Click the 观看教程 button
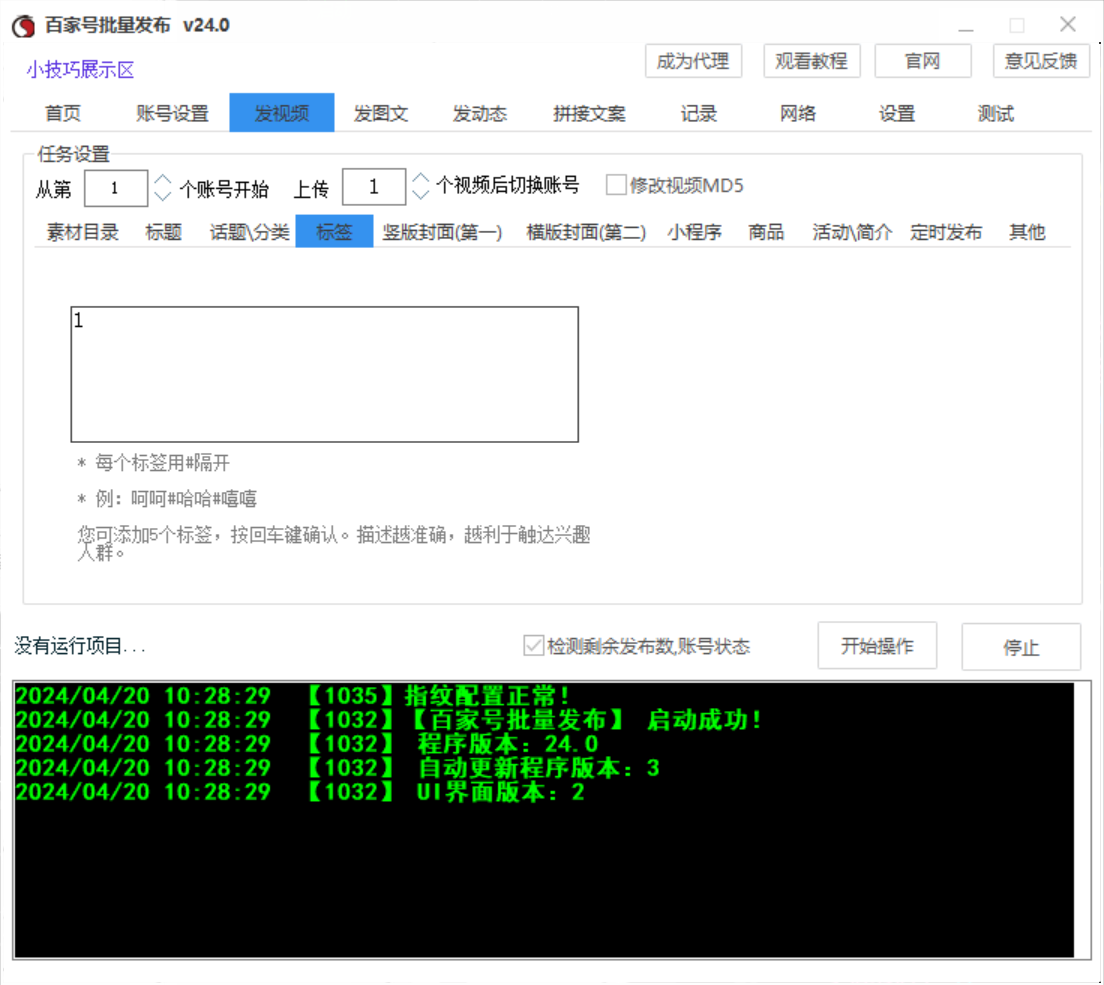 pos(811,61)
